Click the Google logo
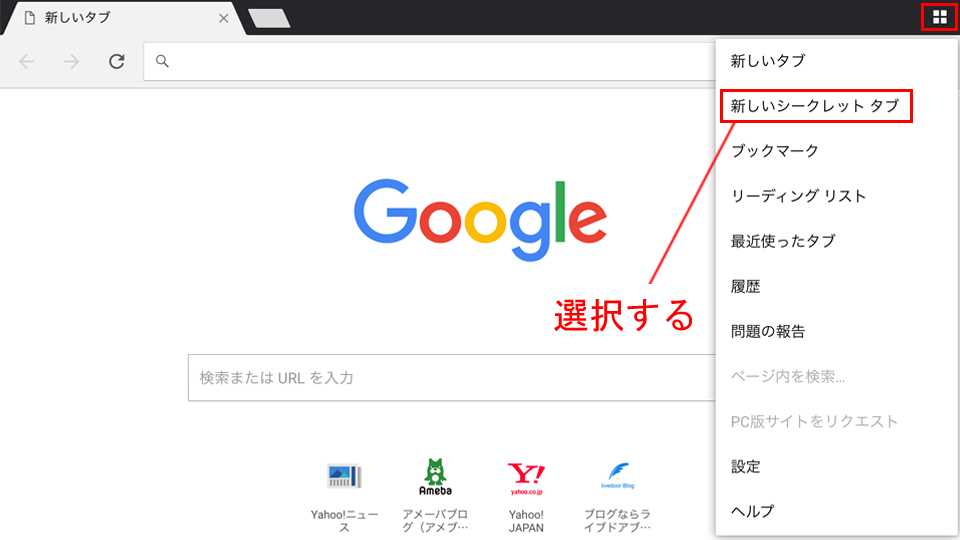This screenshot has width=960, height=540. [480, 219]
